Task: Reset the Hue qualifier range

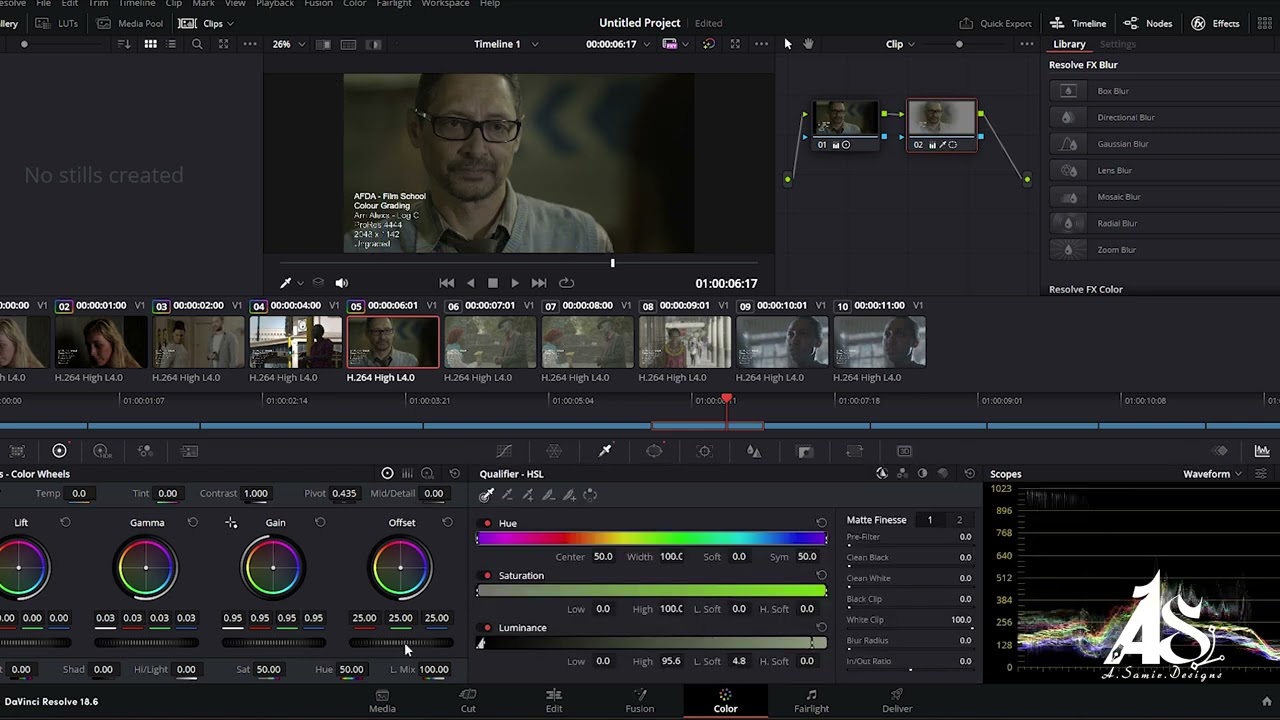Action: (821, 522)
